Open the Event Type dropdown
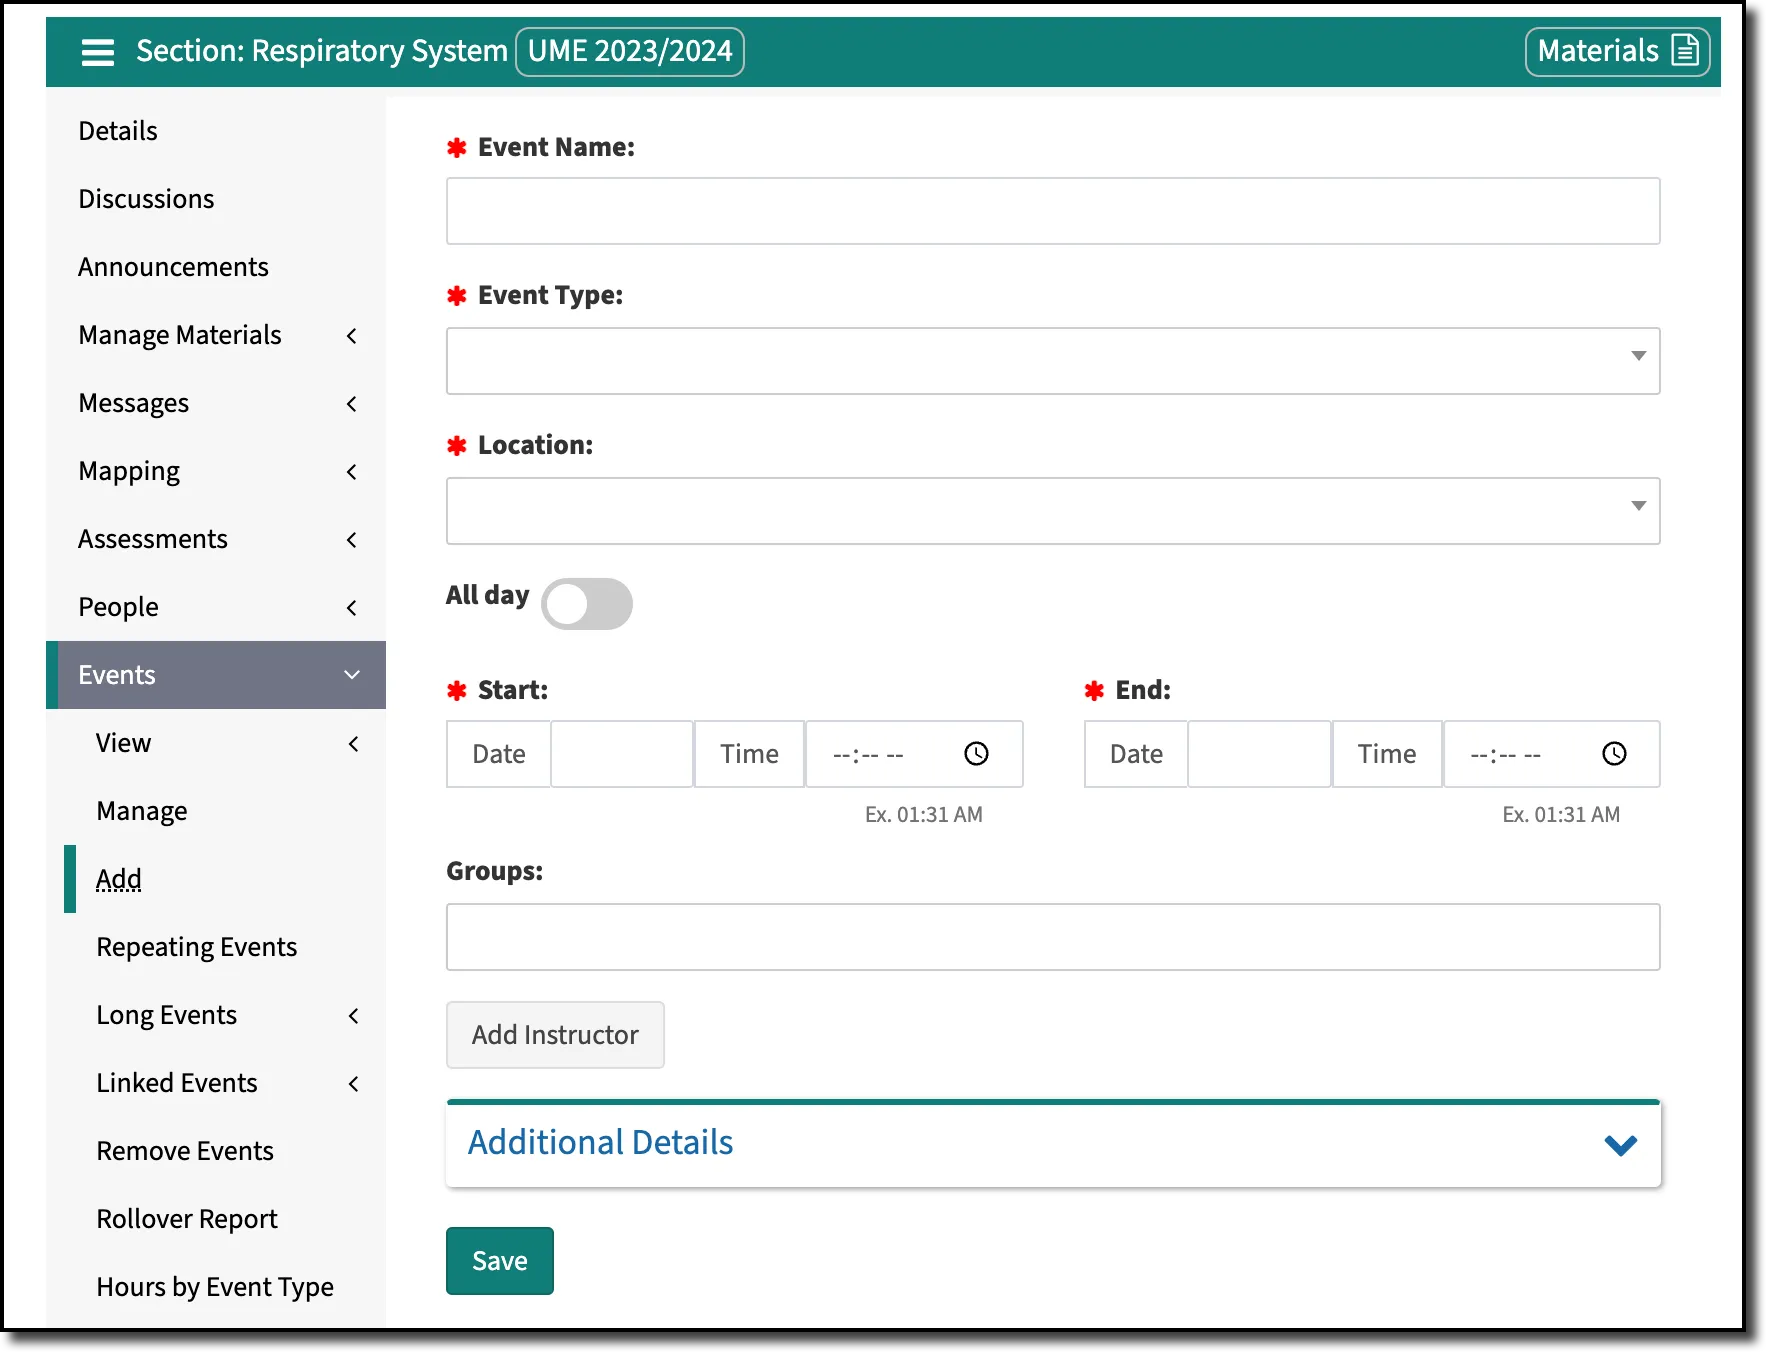This screenshot has height=1352, width=1766. tap(1053, 361)
